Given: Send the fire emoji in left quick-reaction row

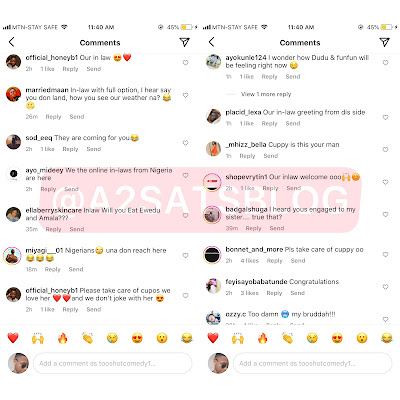Looking at the screenshot, I should coord(62,338).
